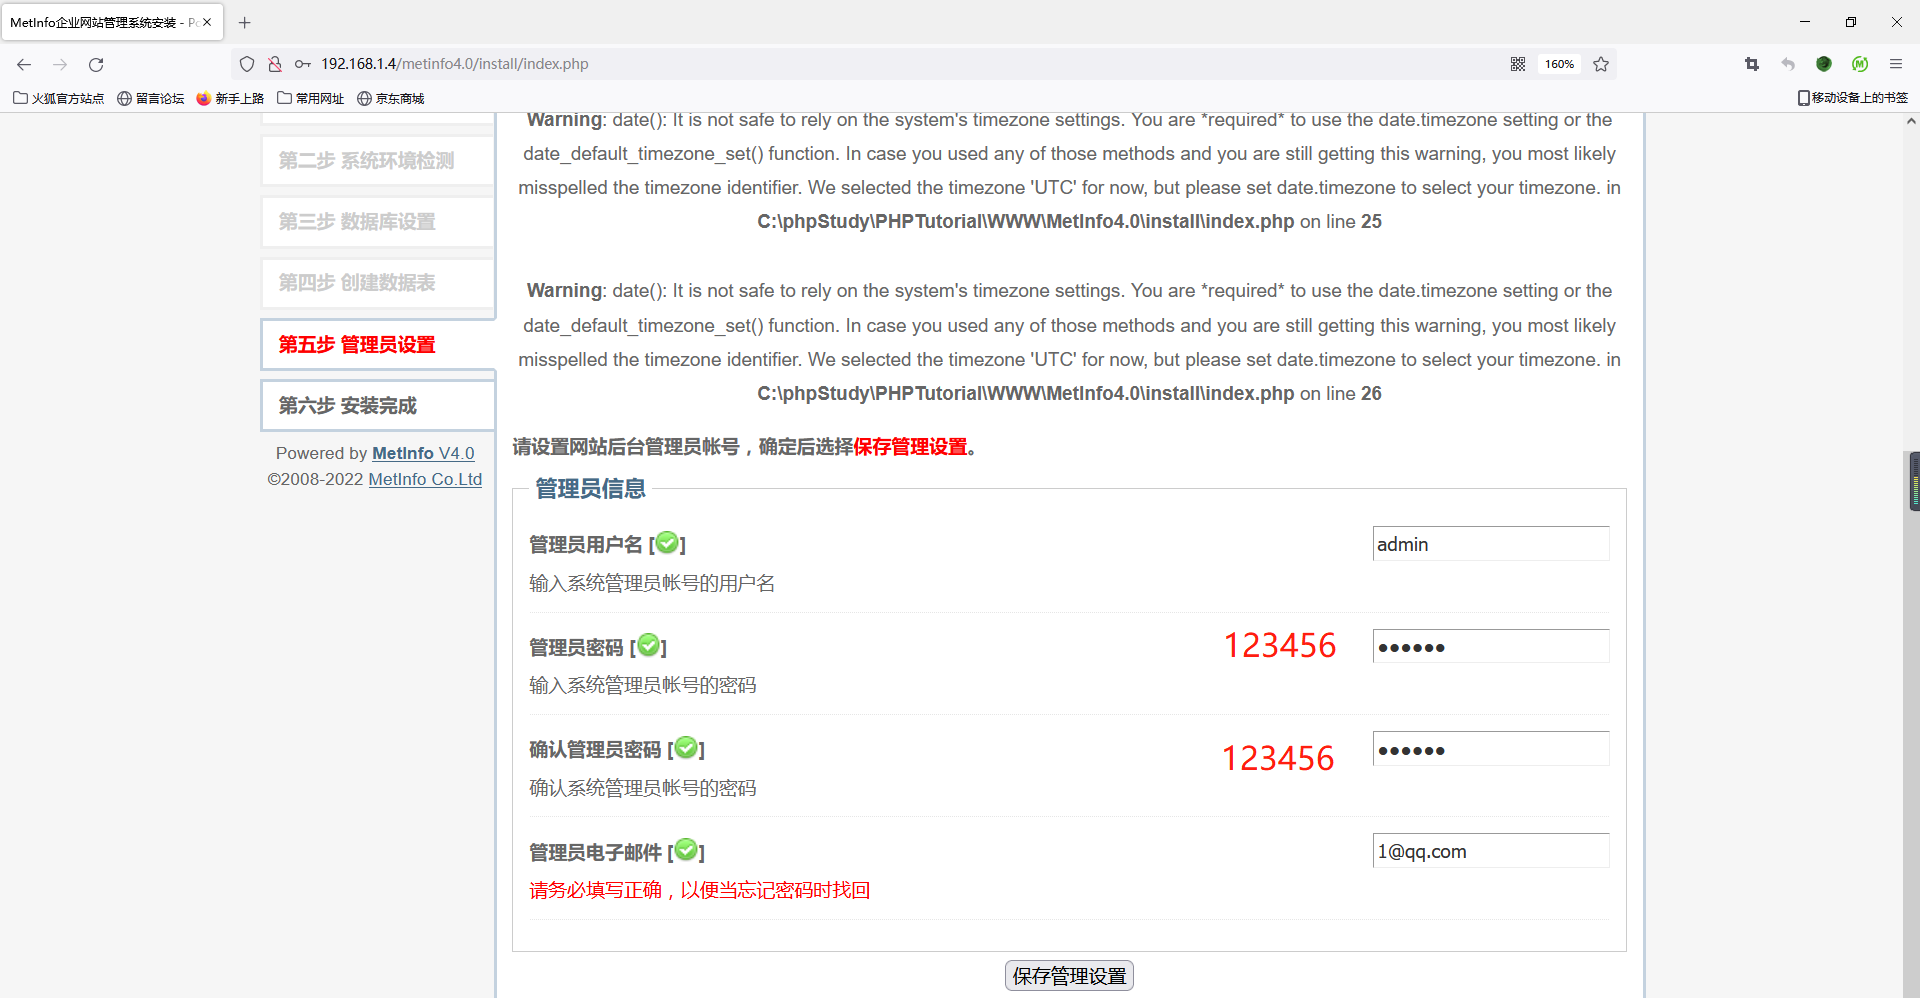1920x998 pixels.
Task: Minimize the browser window
Action: coord(1805,22)
